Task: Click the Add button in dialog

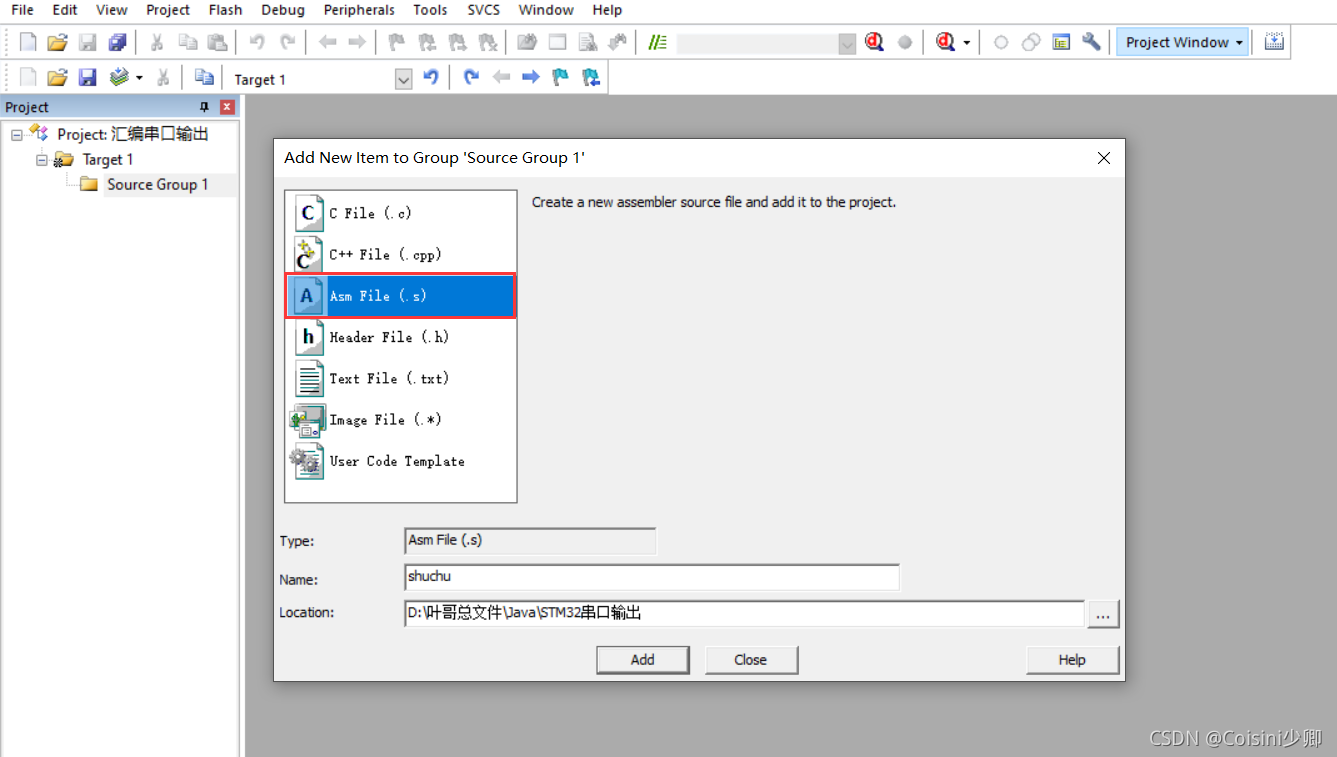Action: click(x=643, y=660)
